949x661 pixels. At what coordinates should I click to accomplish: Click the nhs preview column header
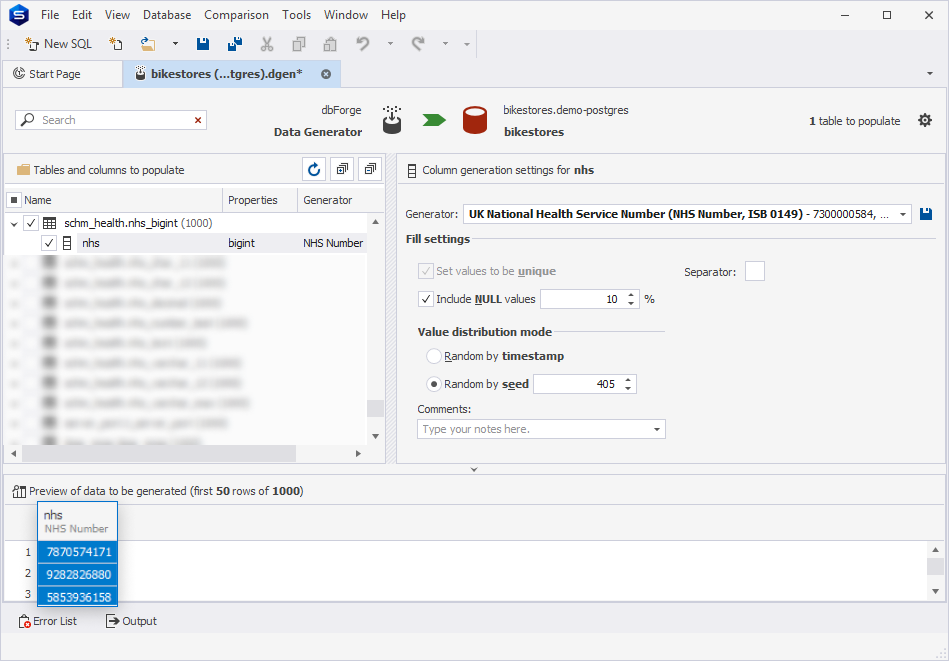pyautogui.click(x=77, y=521)
